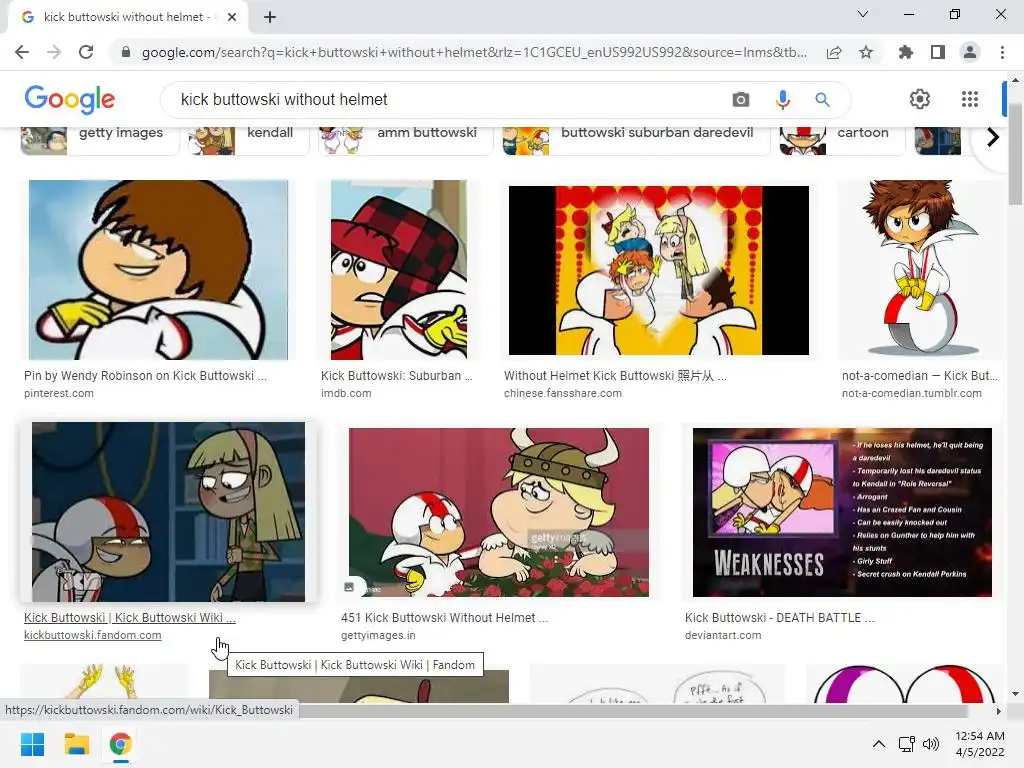Click 'not-a-comedian — Kick But...' title
Viewport: 1024px width, 768px height.
920,376
